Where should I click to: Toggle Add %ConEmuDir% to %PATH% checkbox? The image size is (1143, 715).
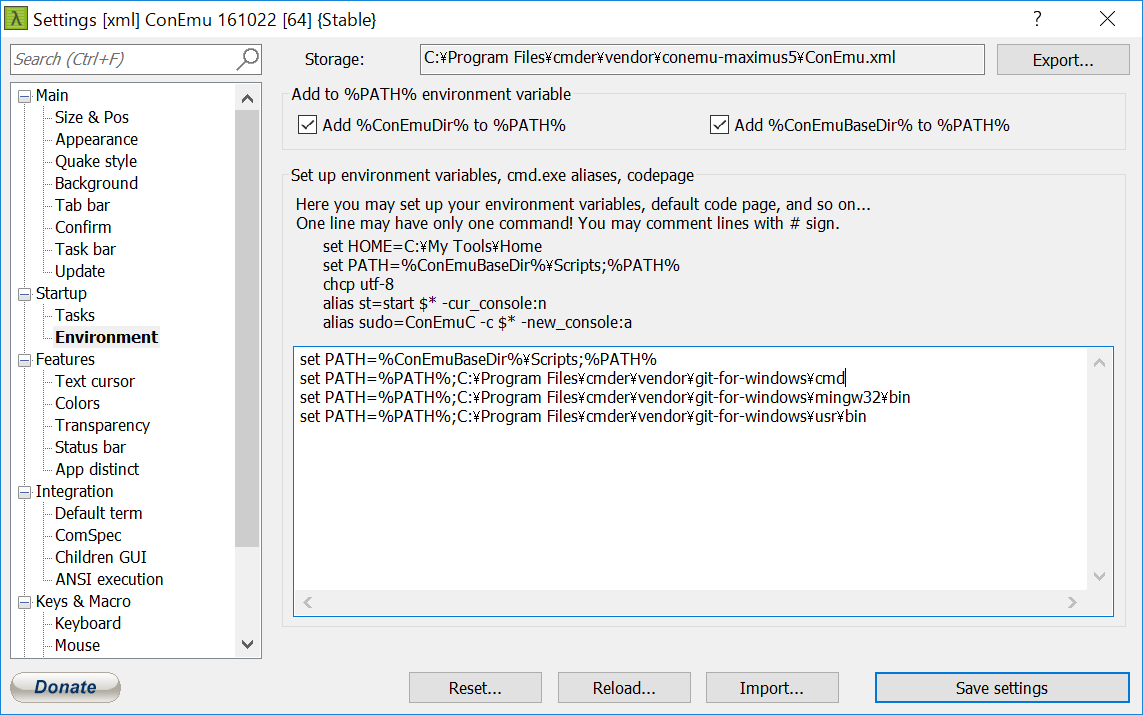click(307, 125)
